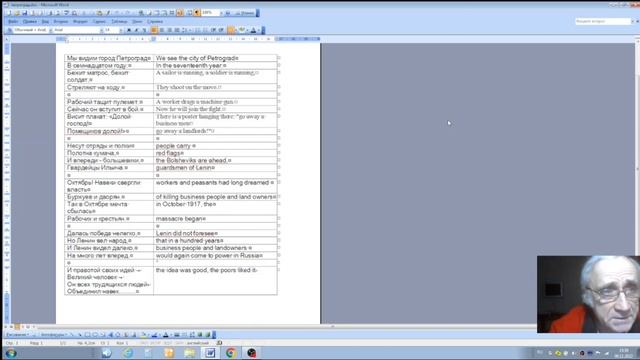The height and width of the screenshot is (360, 640).
Task: Select the Arrow drawing tool
Action: 80,335
